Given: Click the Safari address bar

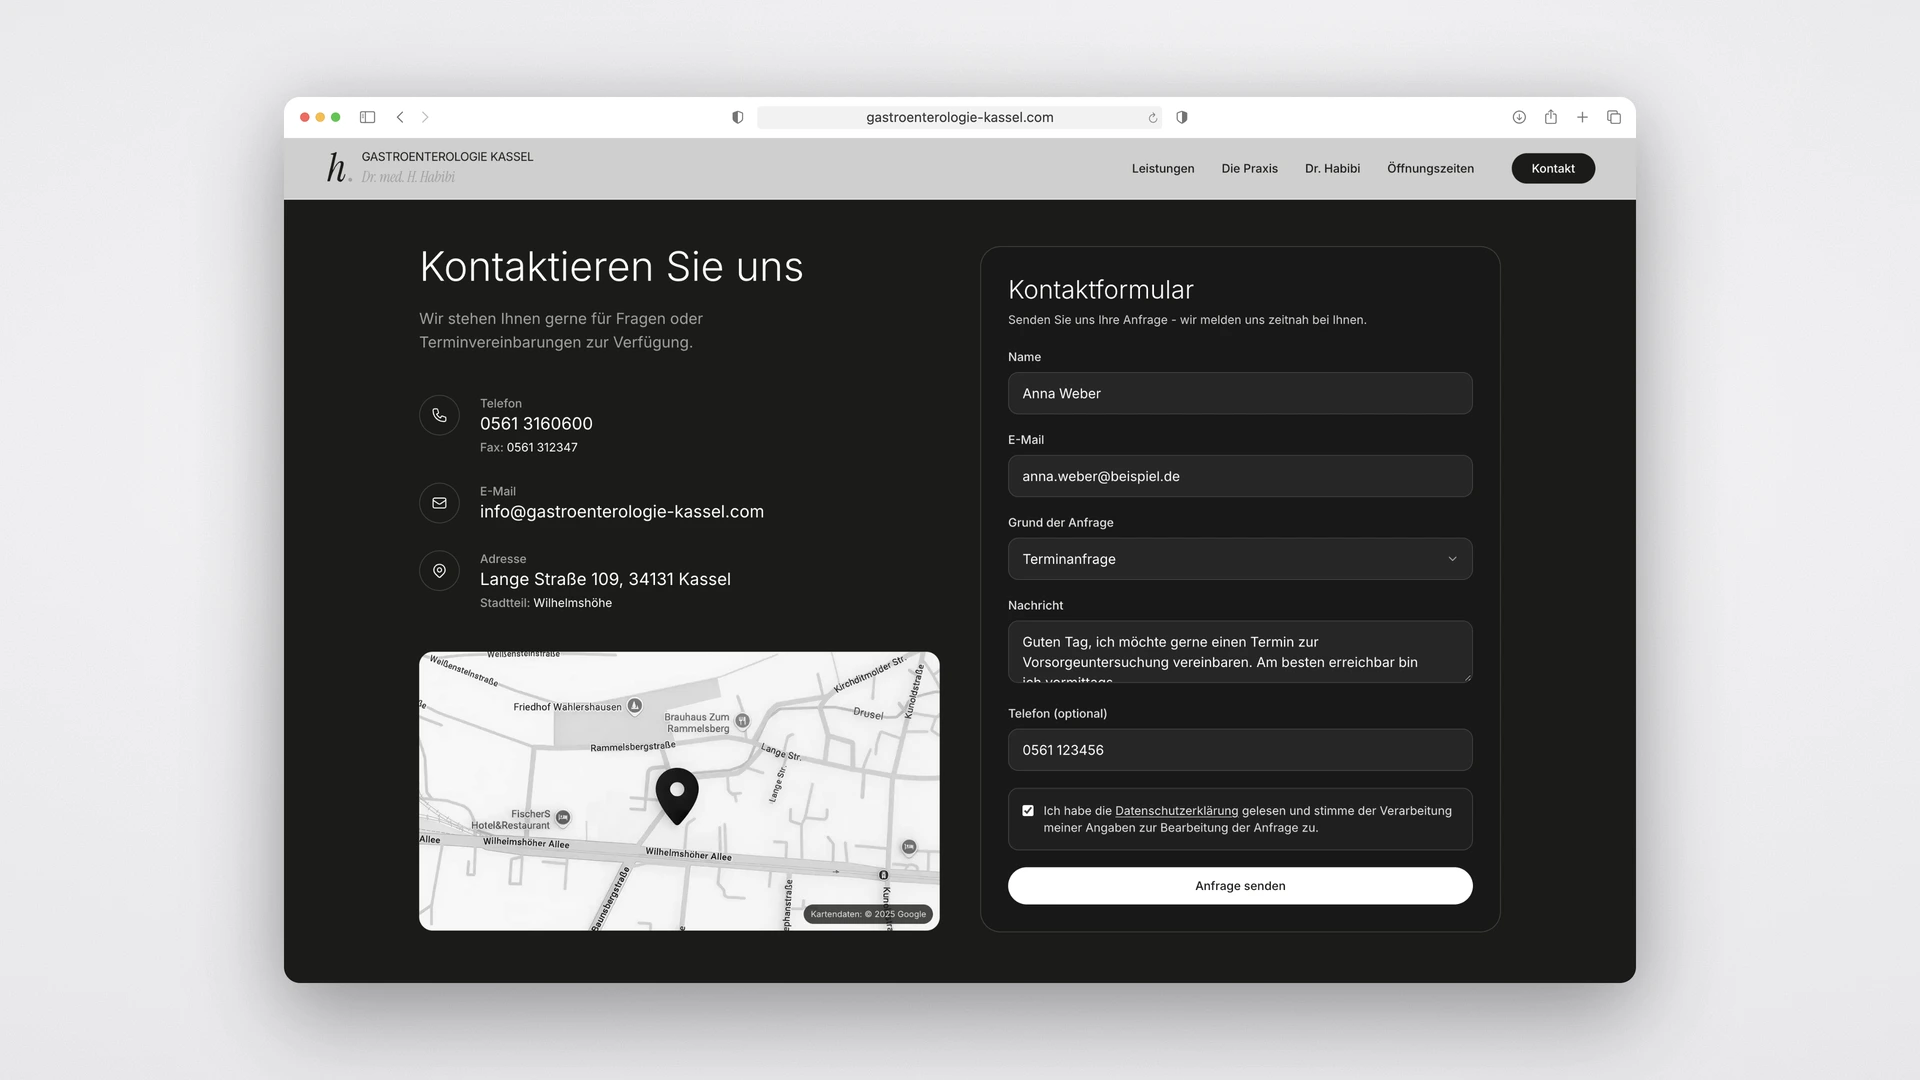Looking at the screenshot, I should [x=959, y=117].
